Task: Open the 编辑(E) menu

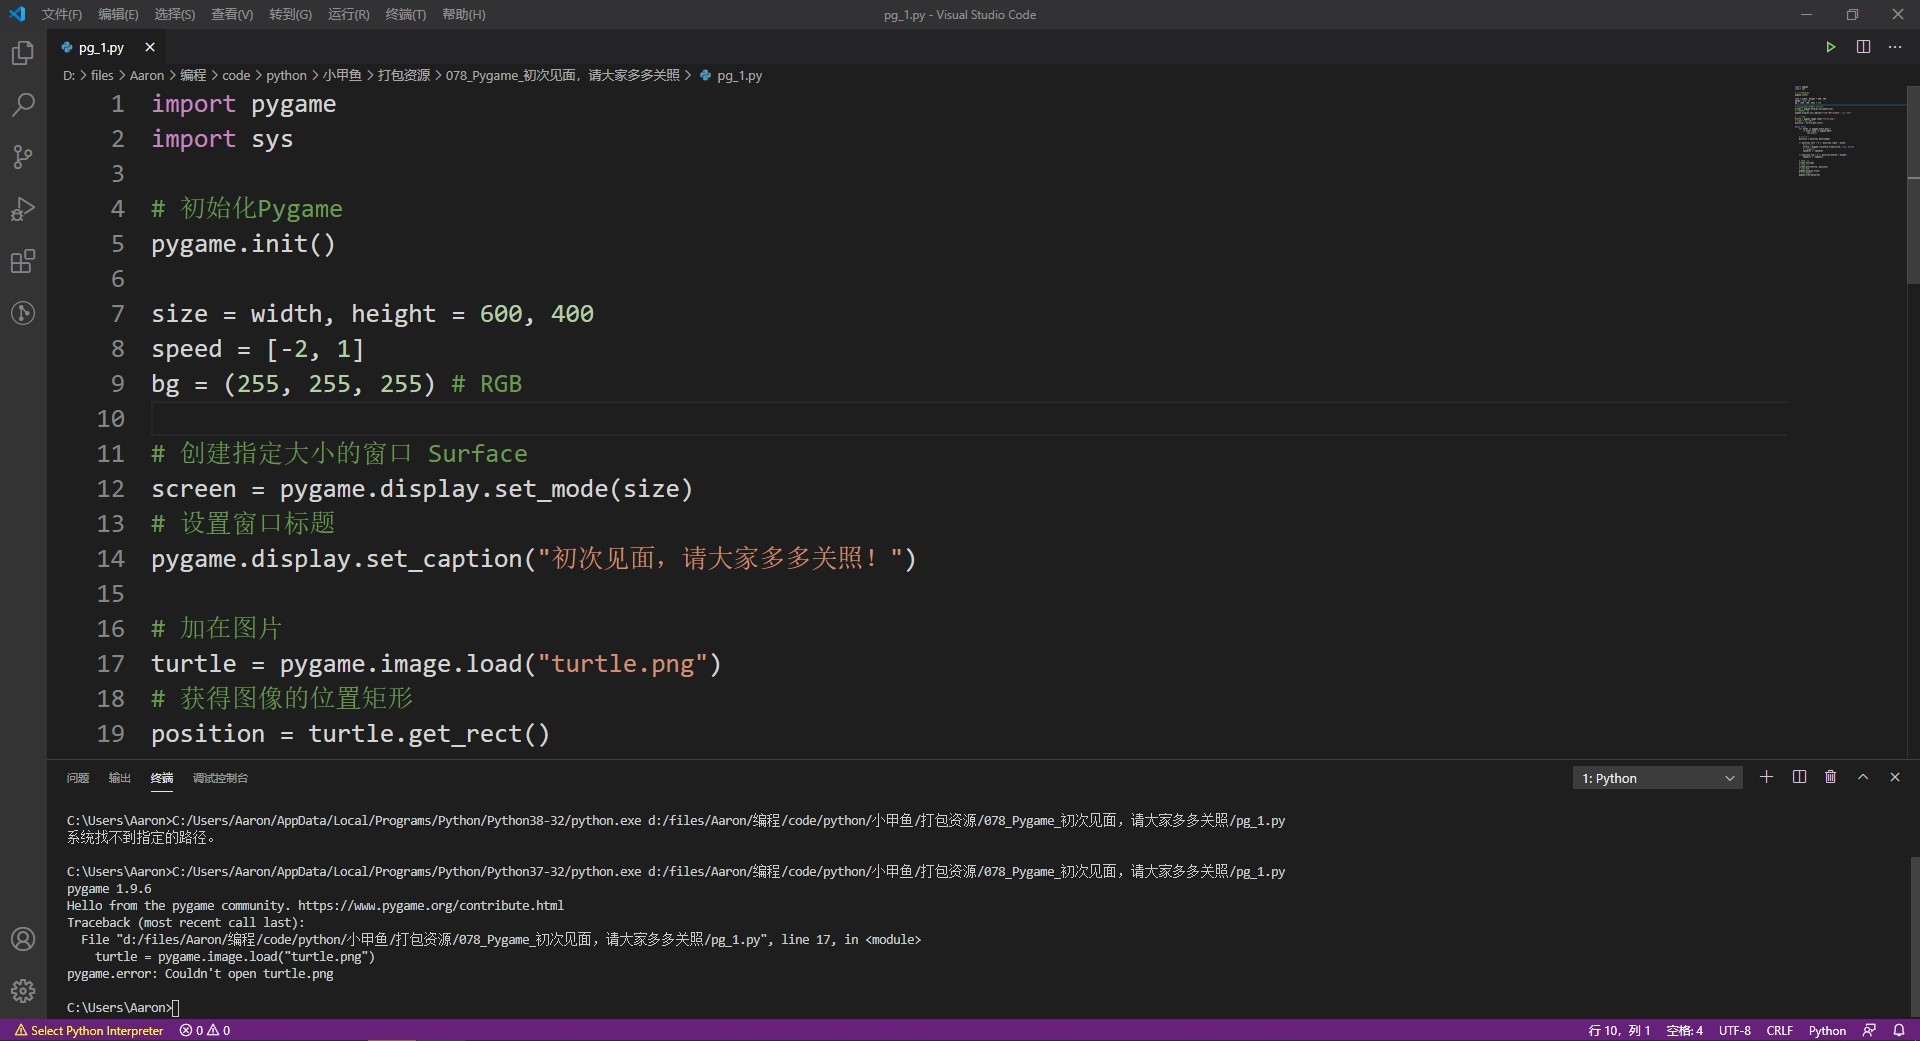Action: pyautogui.click(x=118, y=14)
